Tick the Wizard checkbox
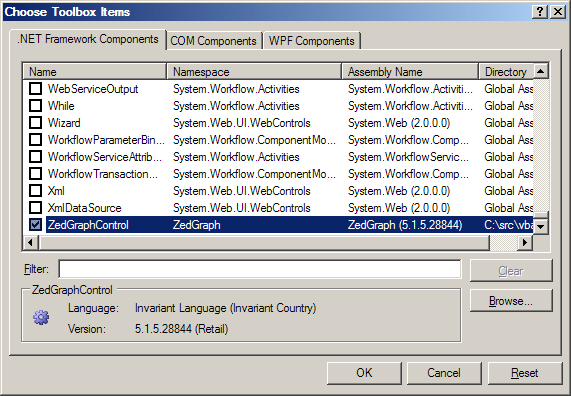571x396 pixels. [x=35, y=123]
